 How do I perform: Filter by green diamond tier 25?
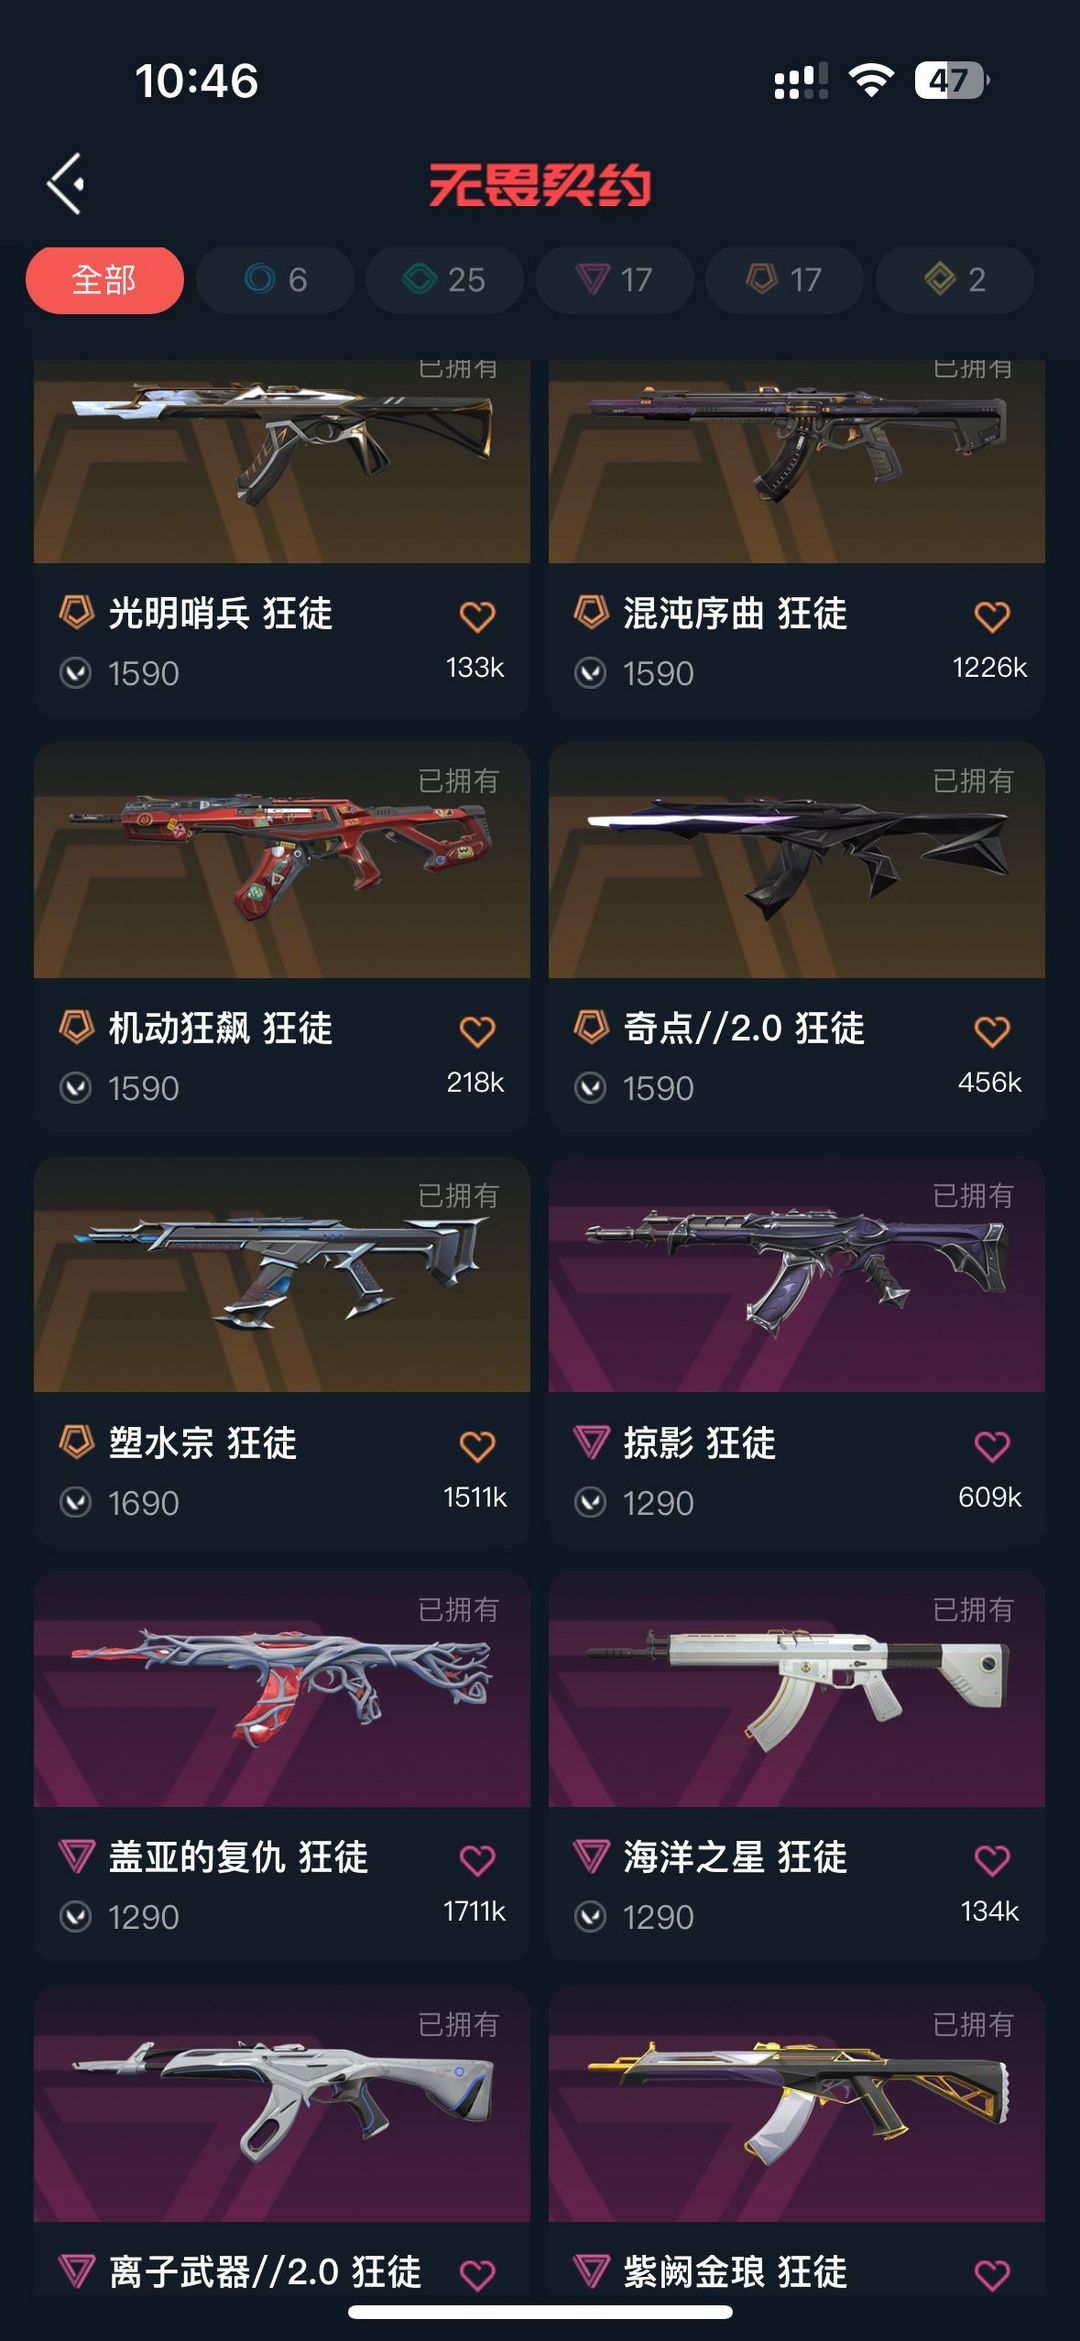click(444, 280)
